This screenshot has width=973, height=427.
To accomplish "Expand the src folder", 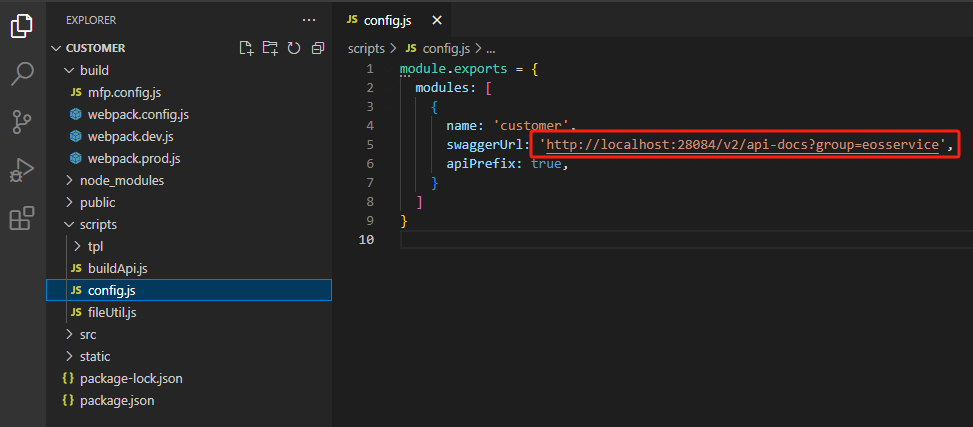I will tap(88, 334).
